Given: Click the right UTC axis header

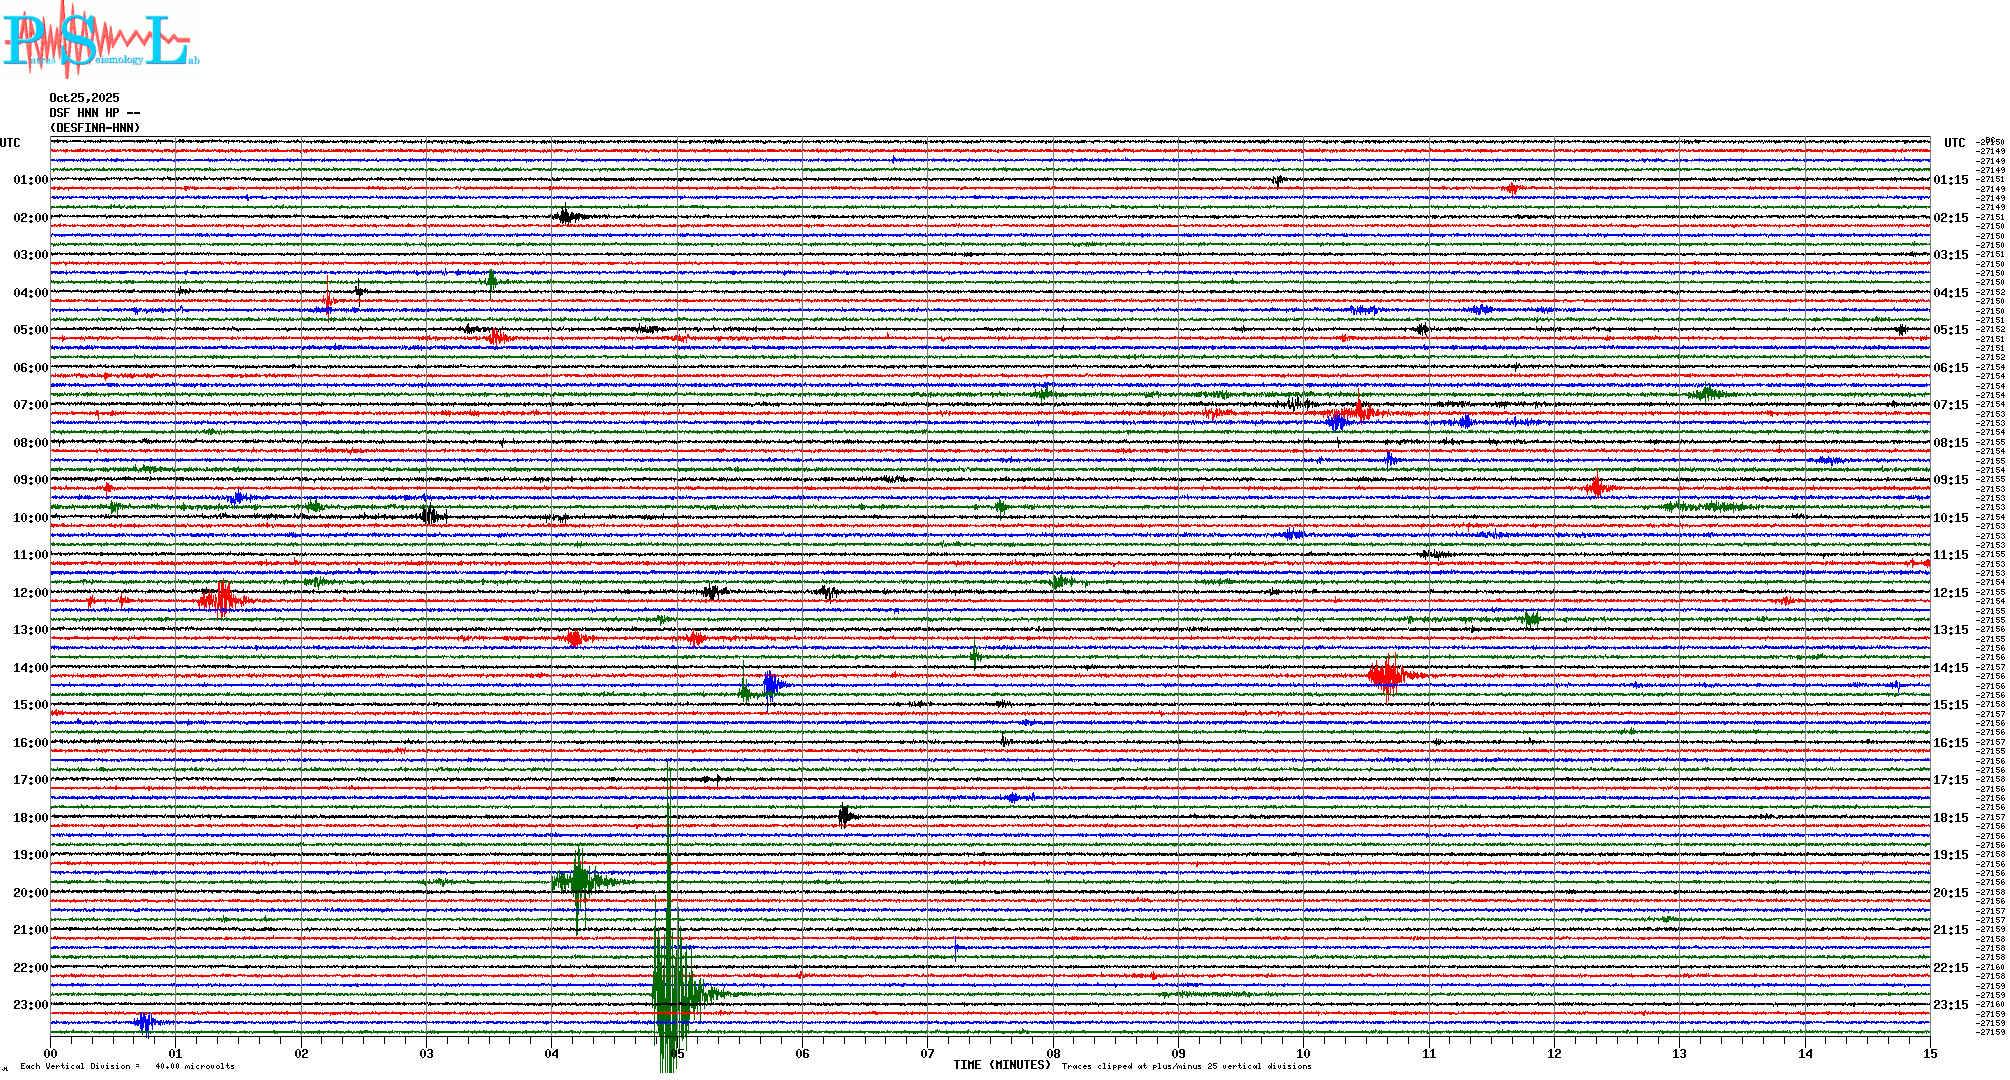Looking at the screenshot, I should click(x=1954, y=143).
